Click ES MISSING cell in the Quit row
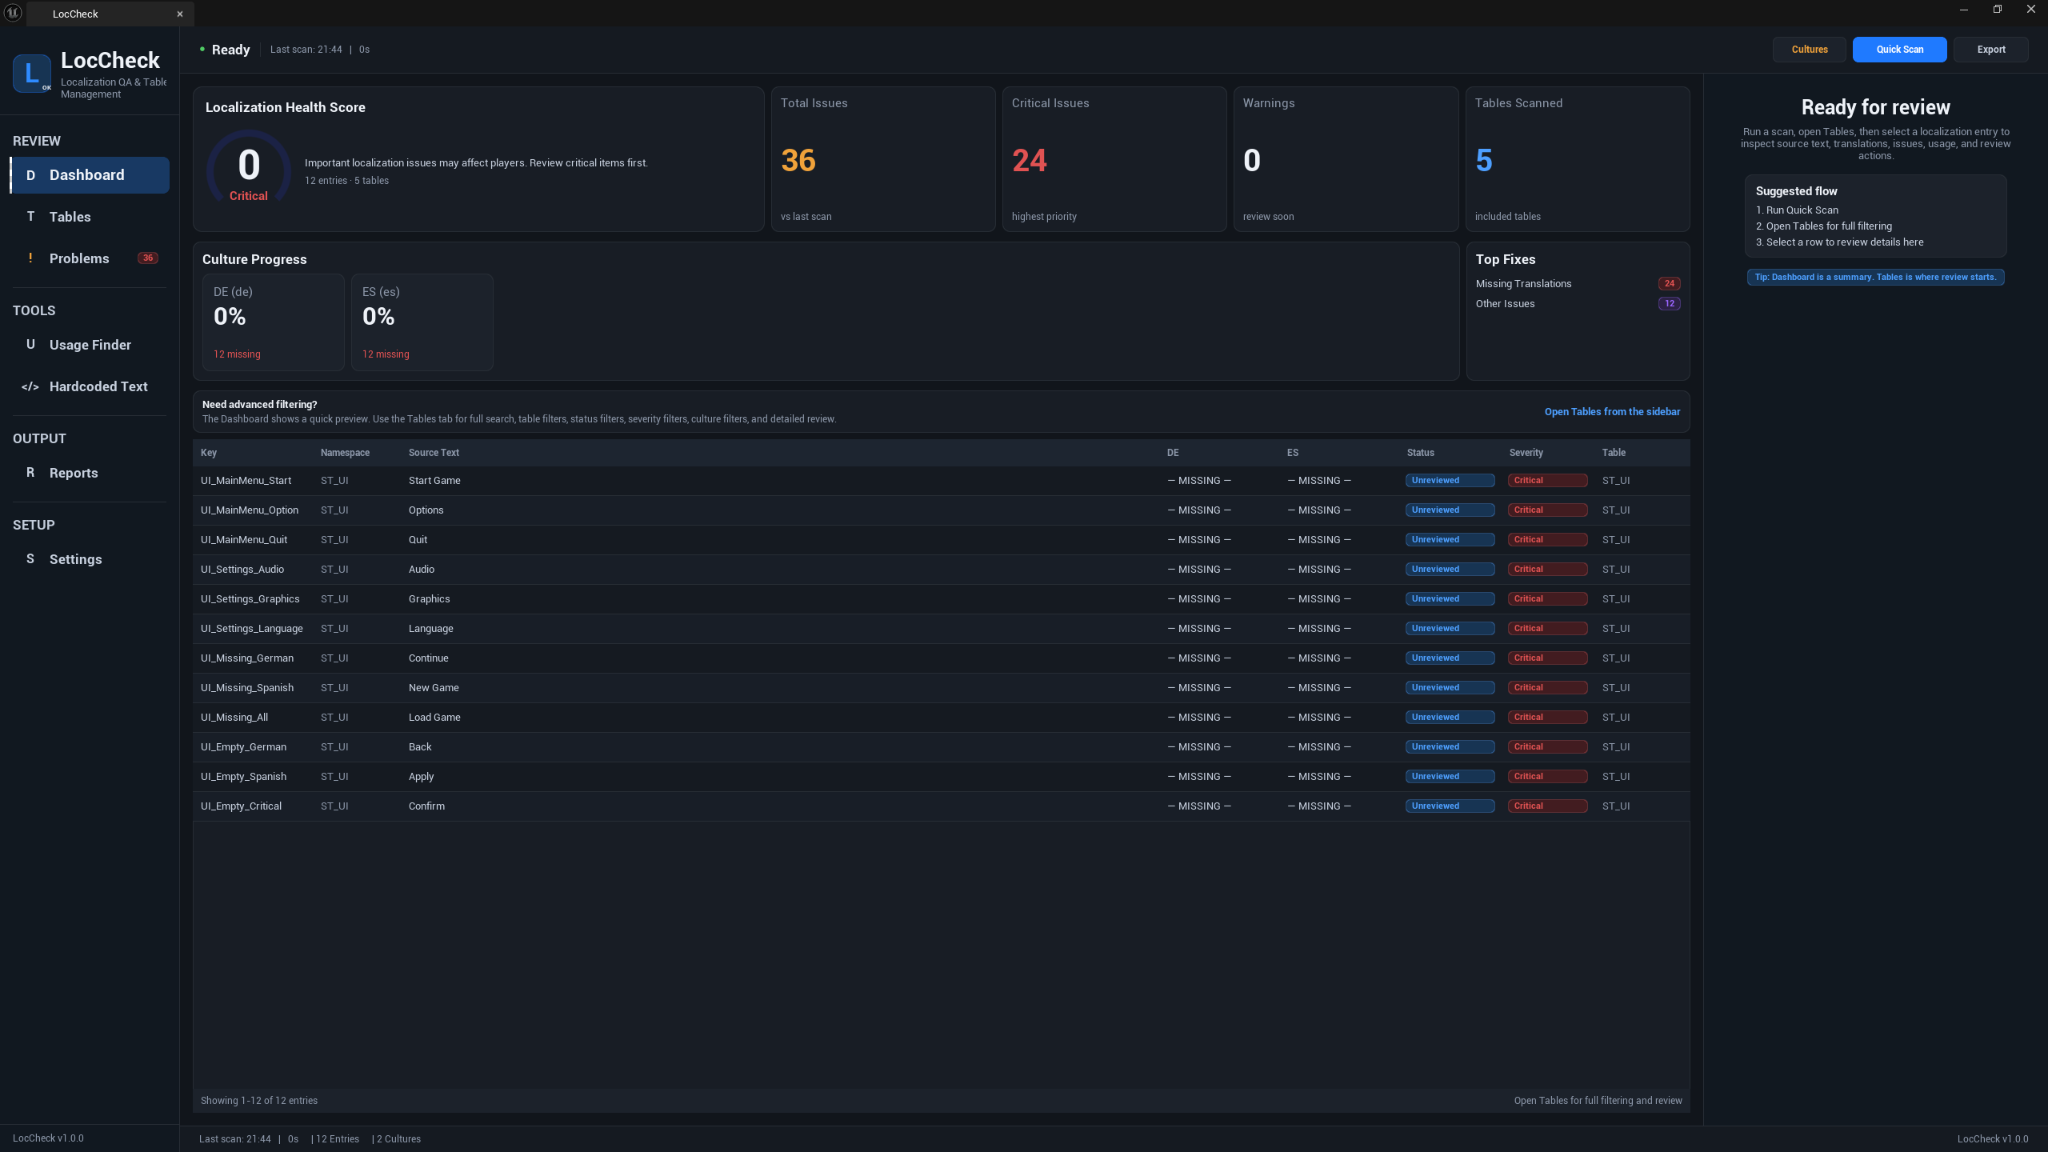2048x1152 pixels. click(1319, 540)
